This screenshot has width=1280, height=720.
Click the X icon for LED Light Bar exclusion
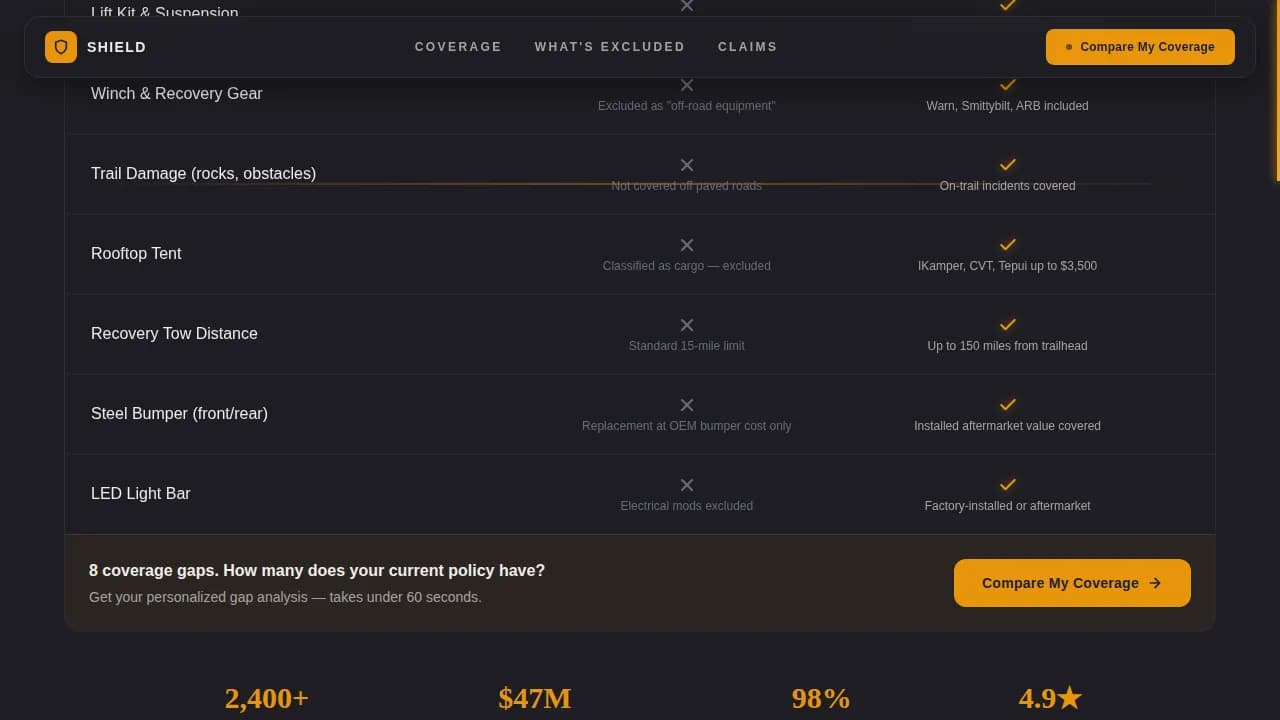(x=687, y=485)
